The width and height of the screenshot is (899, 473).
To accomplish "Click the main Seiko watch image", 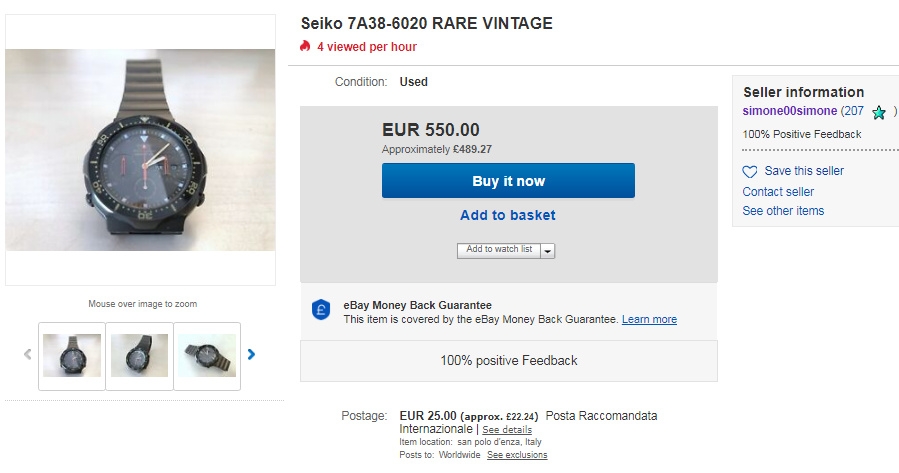I will (140, 150).
